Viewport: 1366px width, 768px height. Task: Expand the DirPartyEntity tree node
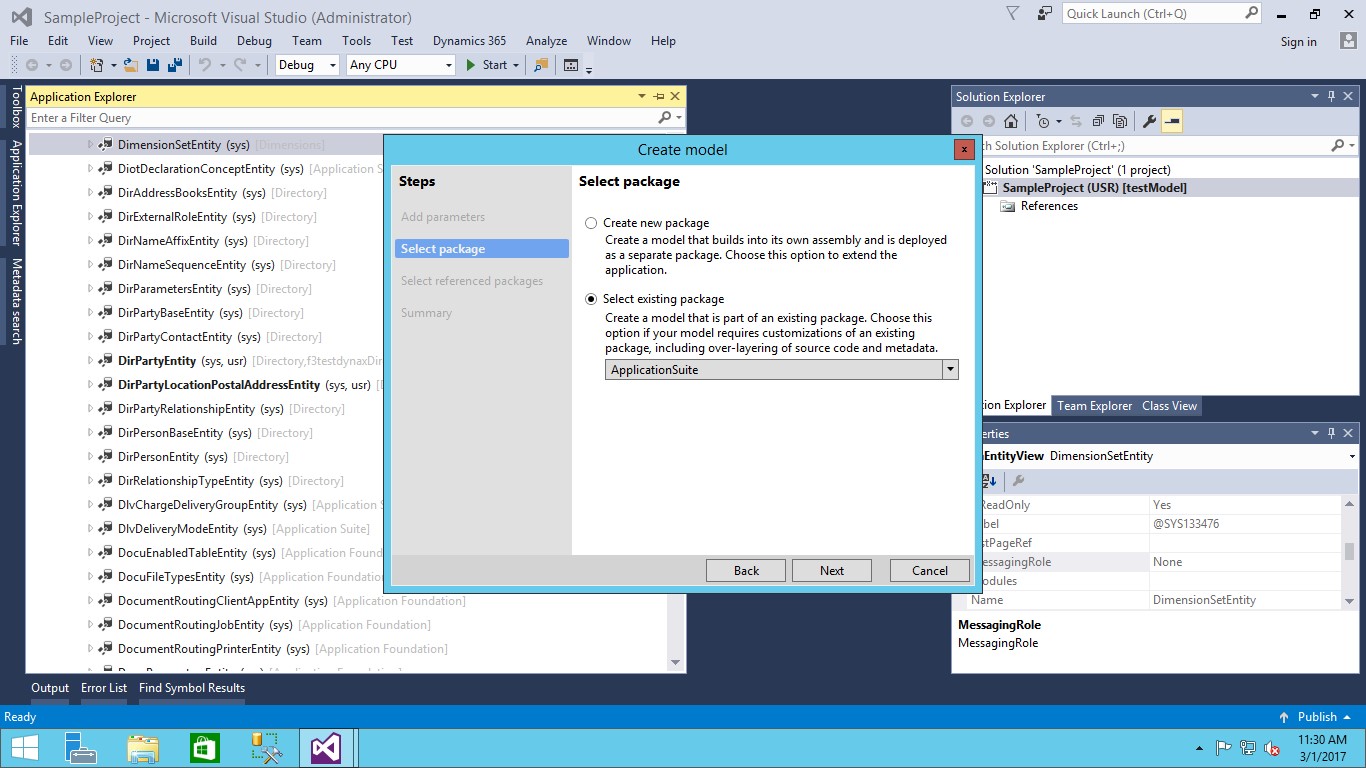point(90,361)
